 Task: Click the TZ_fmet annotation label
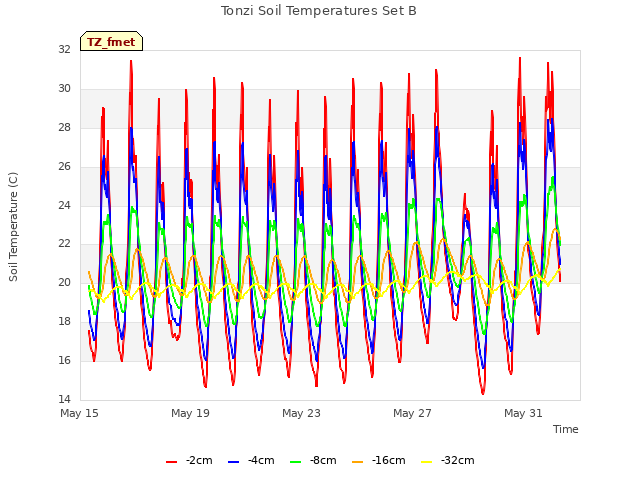111,41
